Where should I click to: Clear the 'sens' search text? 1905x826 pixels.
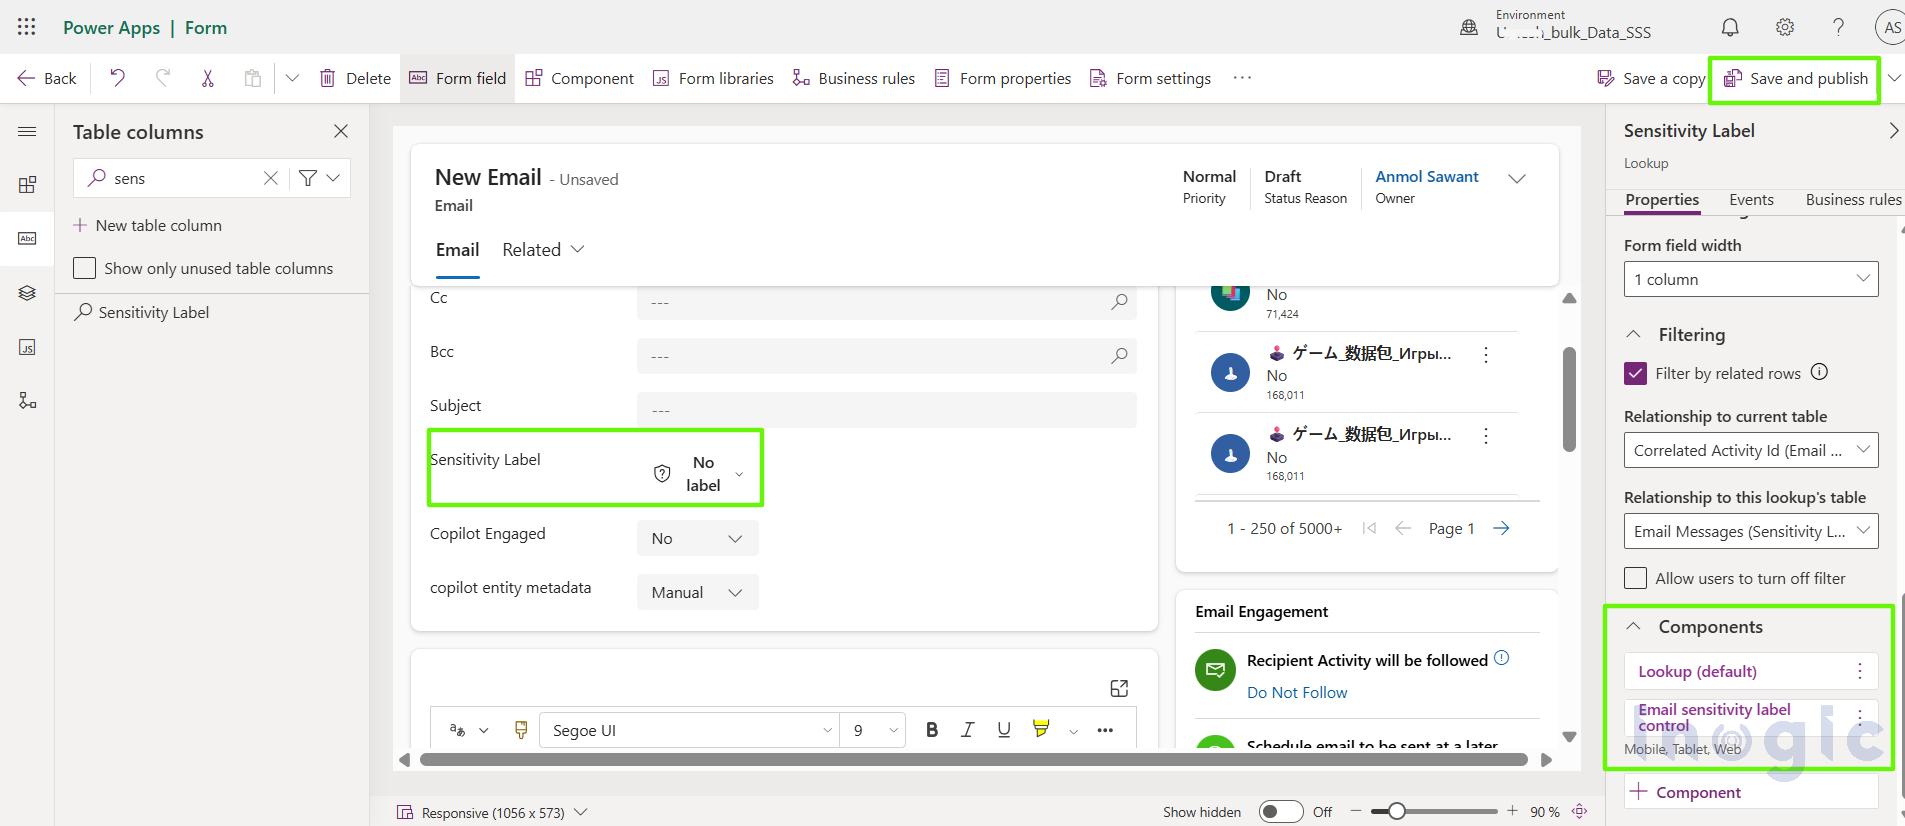point(270,178)
